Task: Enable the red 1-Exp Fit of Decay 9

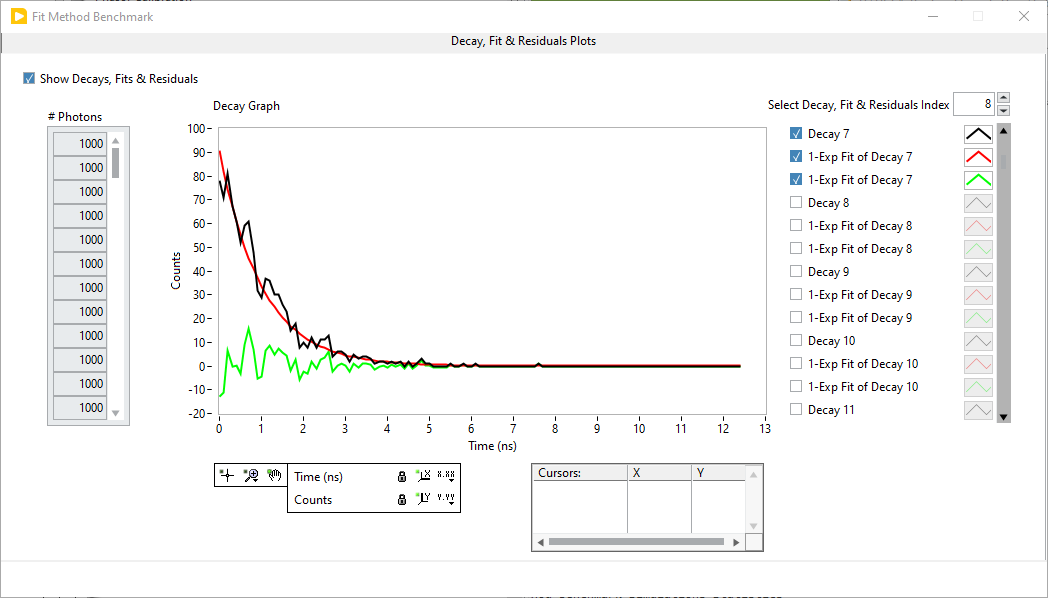Action: tap(795, 294)
